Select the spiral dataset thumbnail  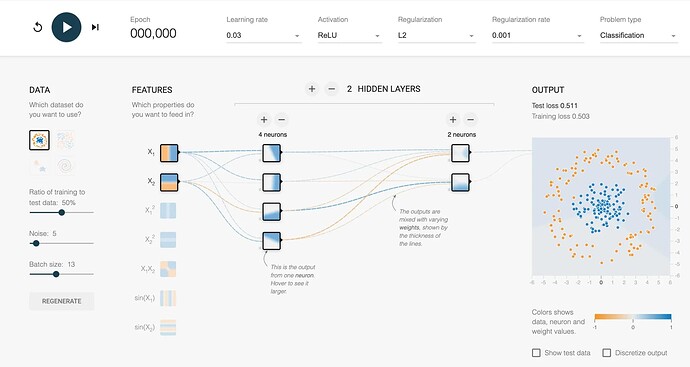[x=65, y=166]
